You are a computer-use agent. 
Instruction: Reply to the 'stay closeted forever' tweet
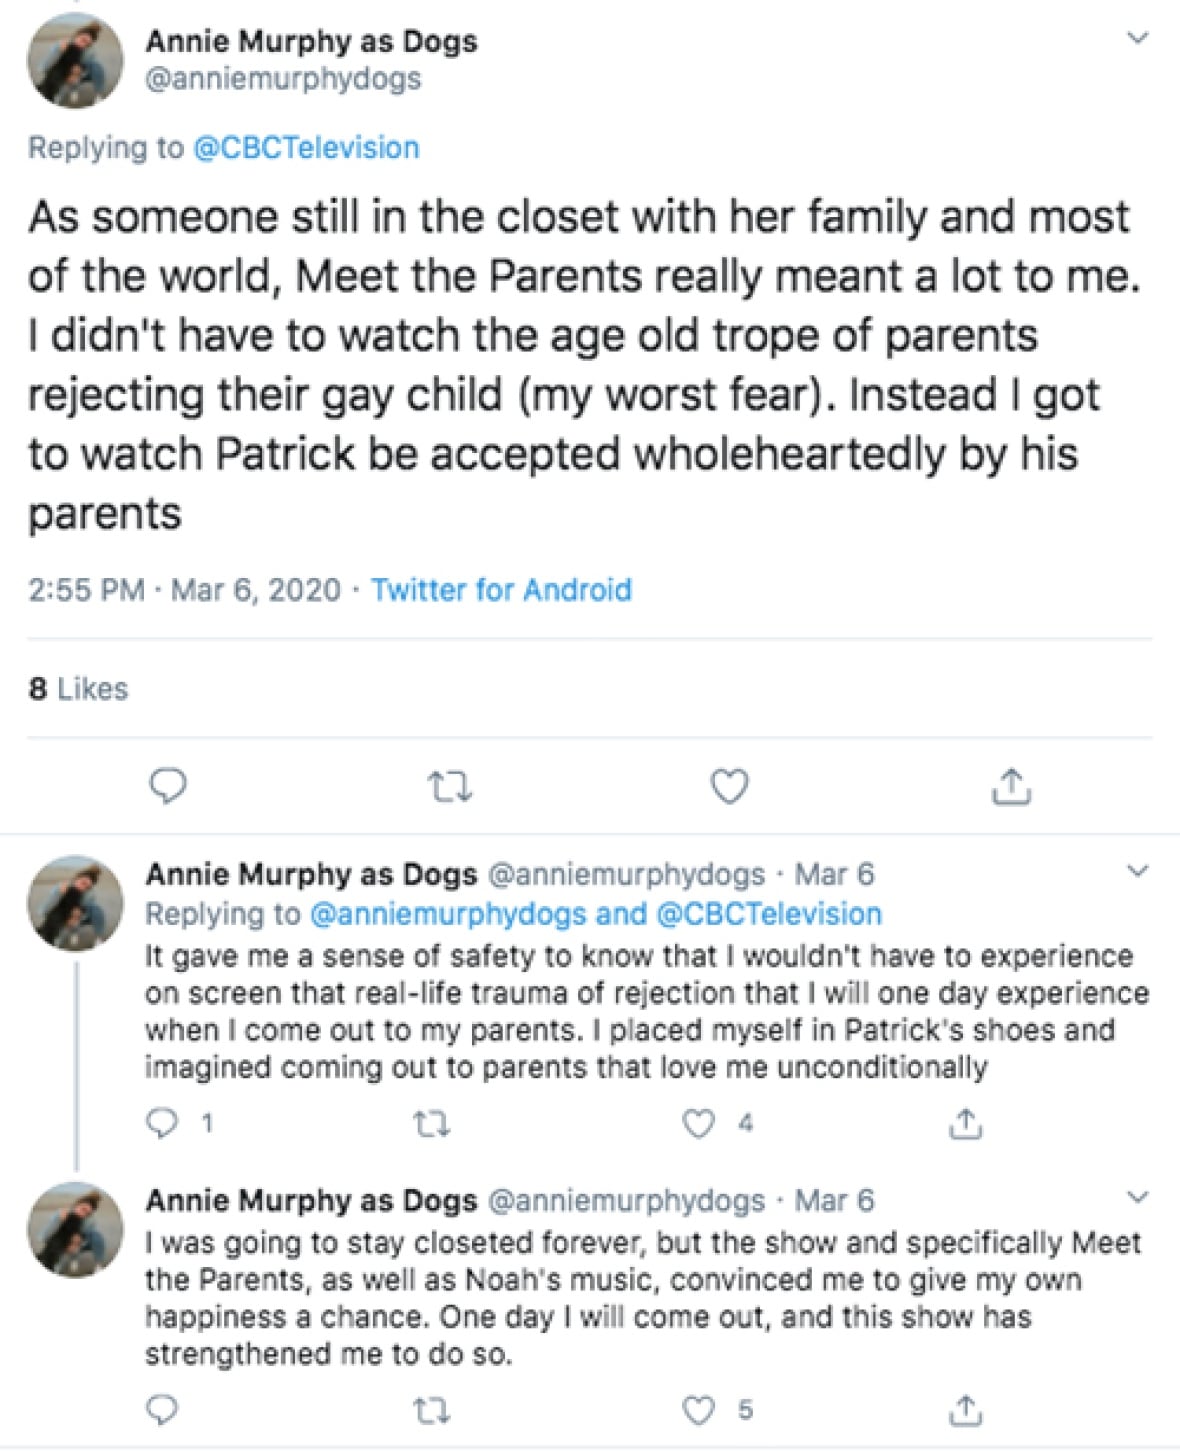[x=162, y=1410]
